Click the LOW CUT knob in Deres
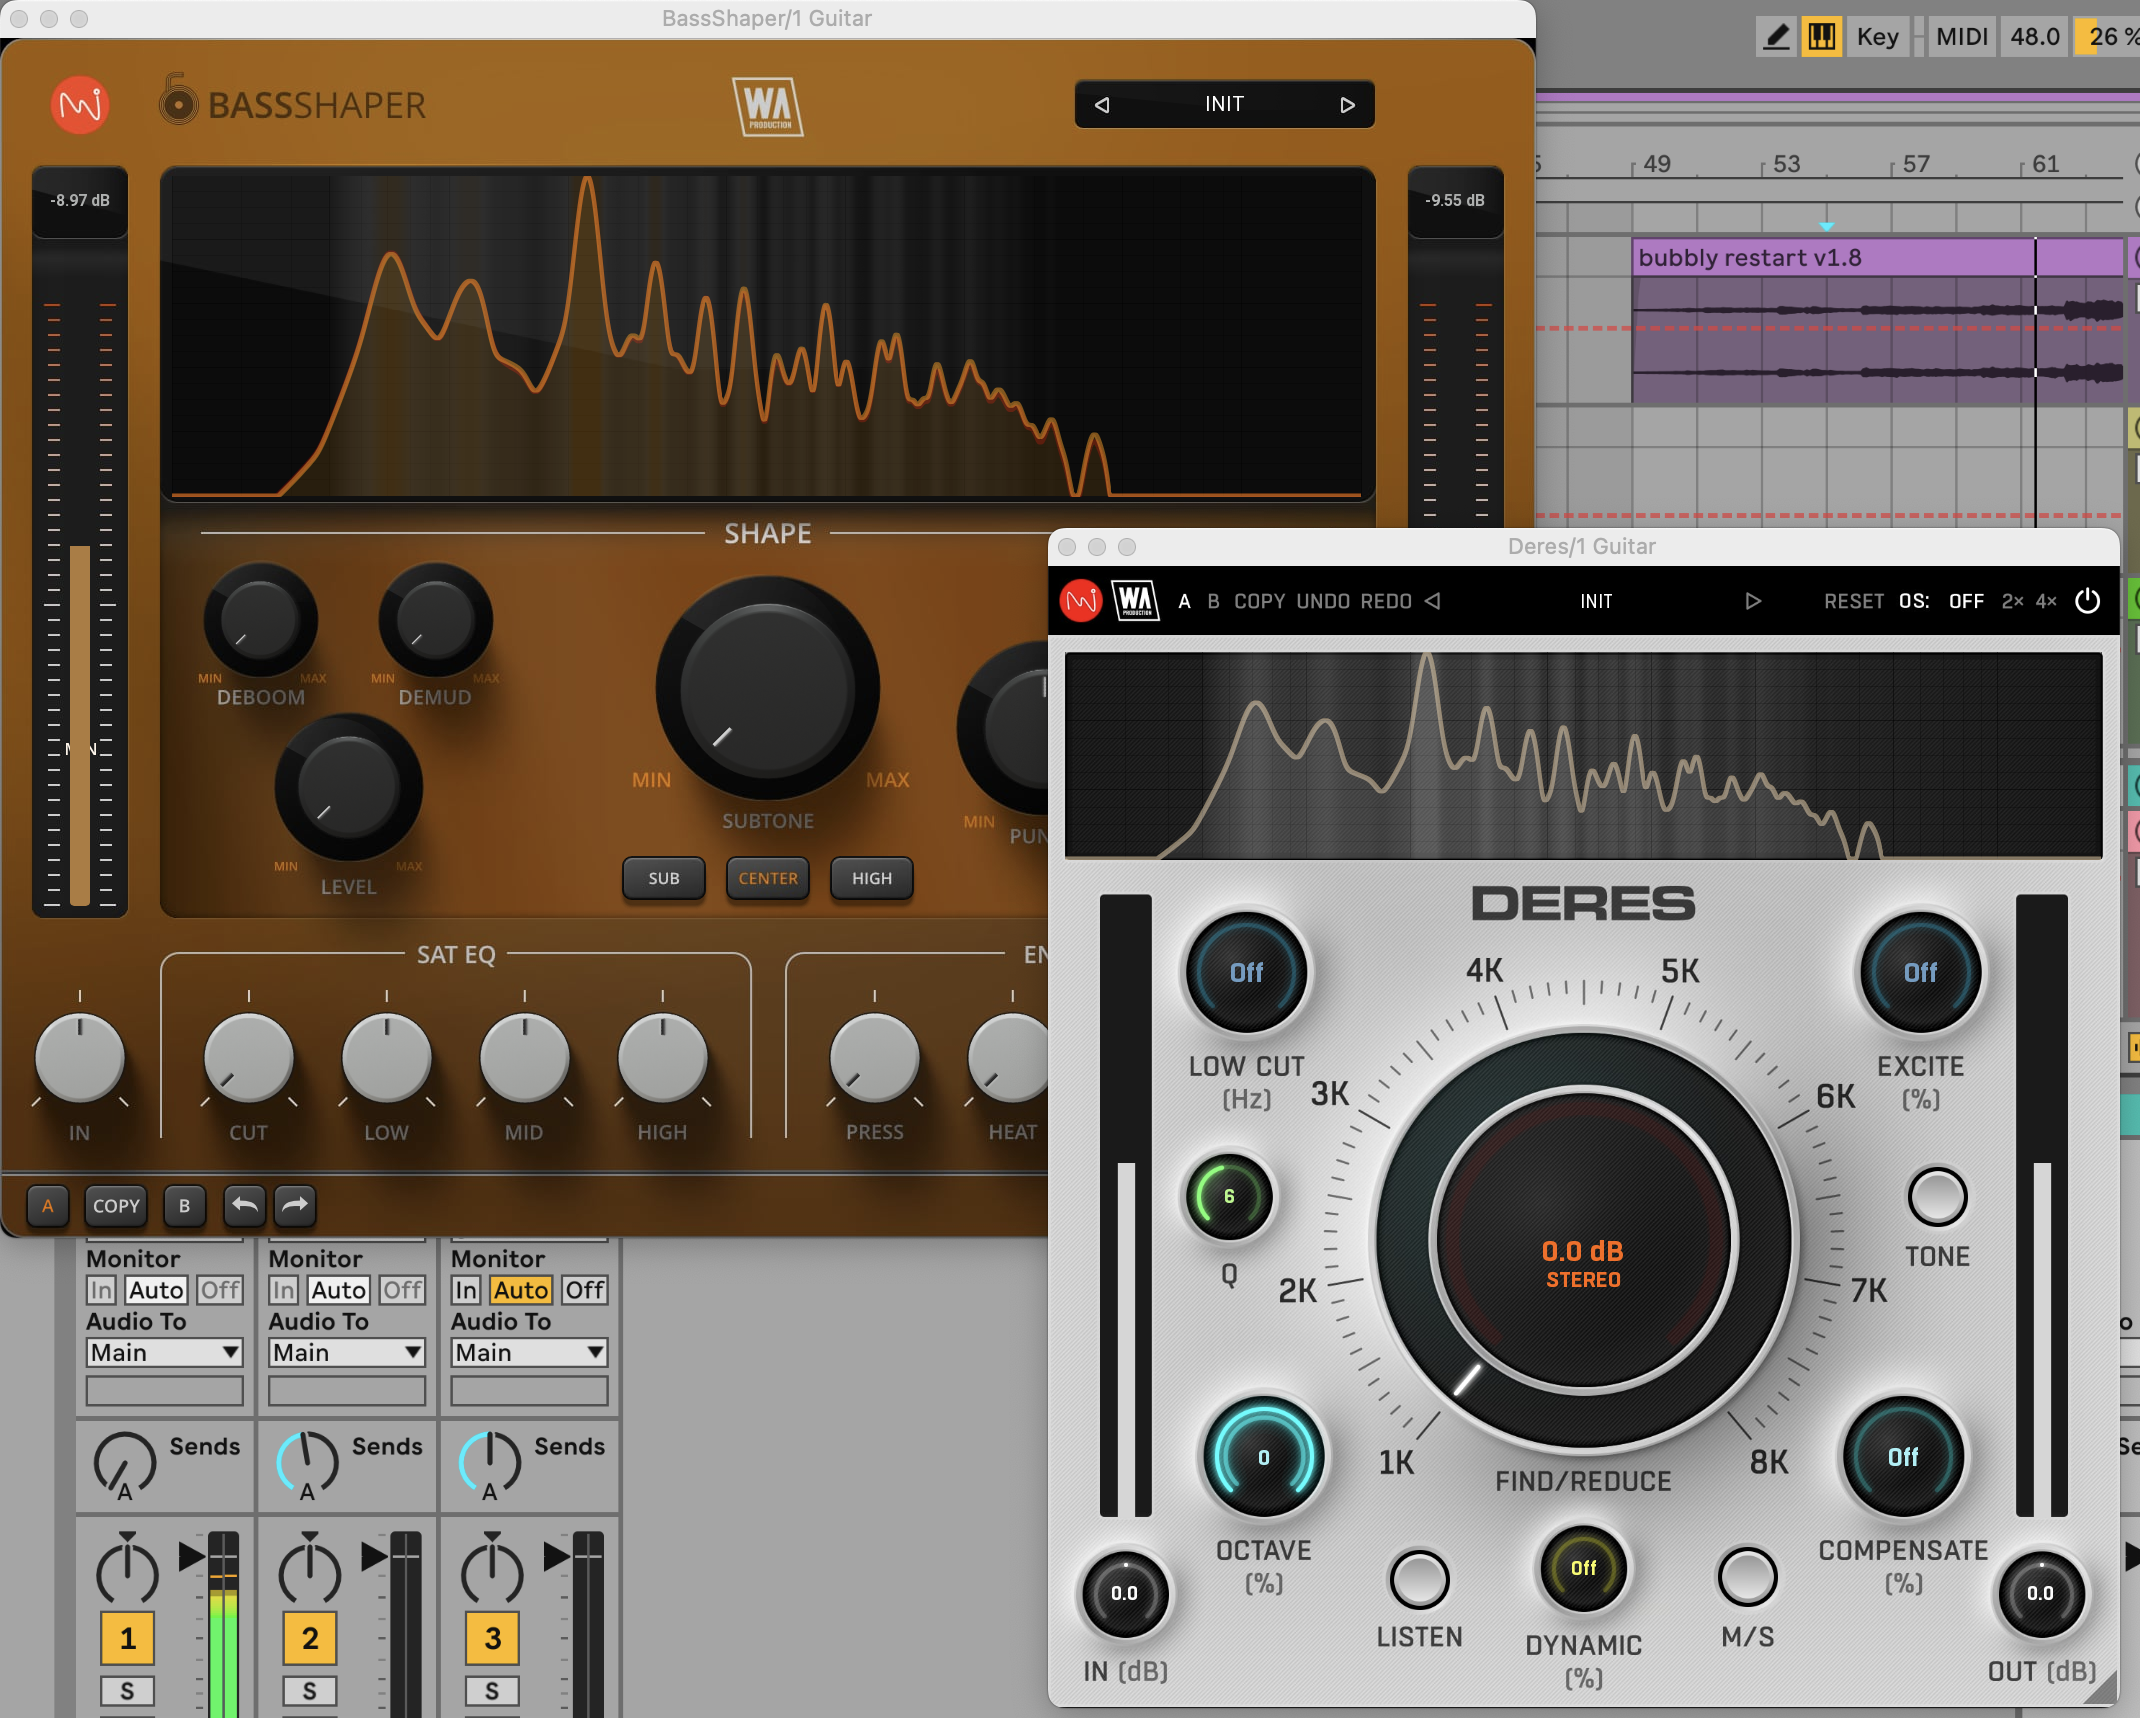Image resolution: width=2140 pixels, height=1718 pixels. [1246, 973]
